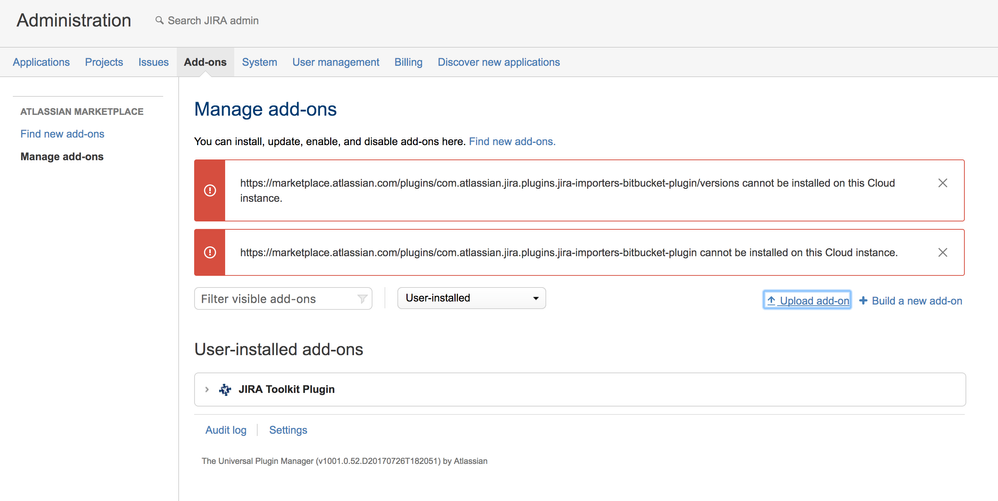Click the upload arrow icon

click(771, 300)
